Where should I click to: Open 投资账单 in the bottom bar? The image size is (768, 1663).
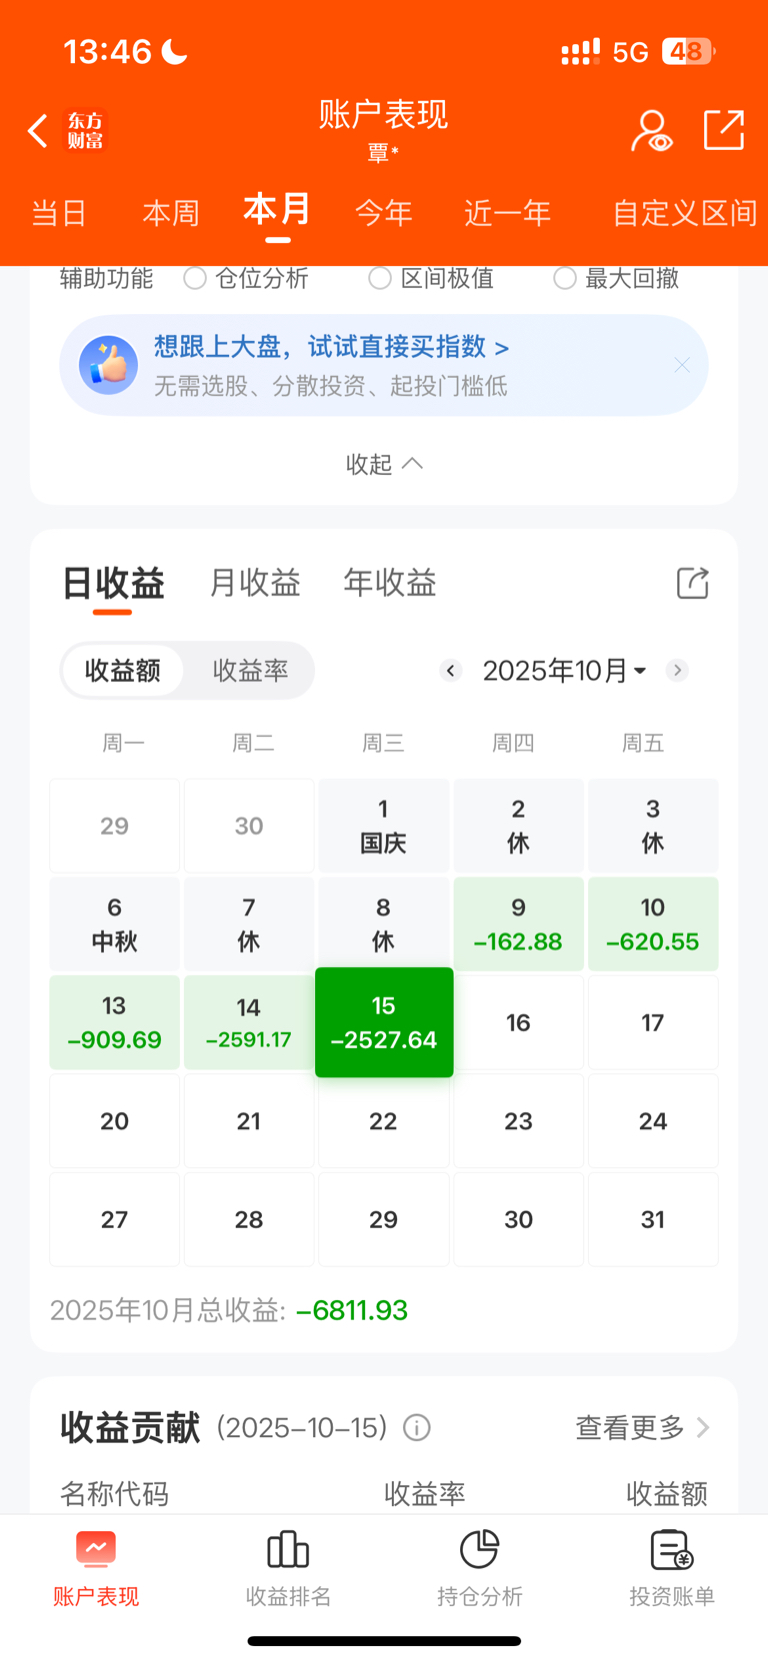coord(672,1569)
